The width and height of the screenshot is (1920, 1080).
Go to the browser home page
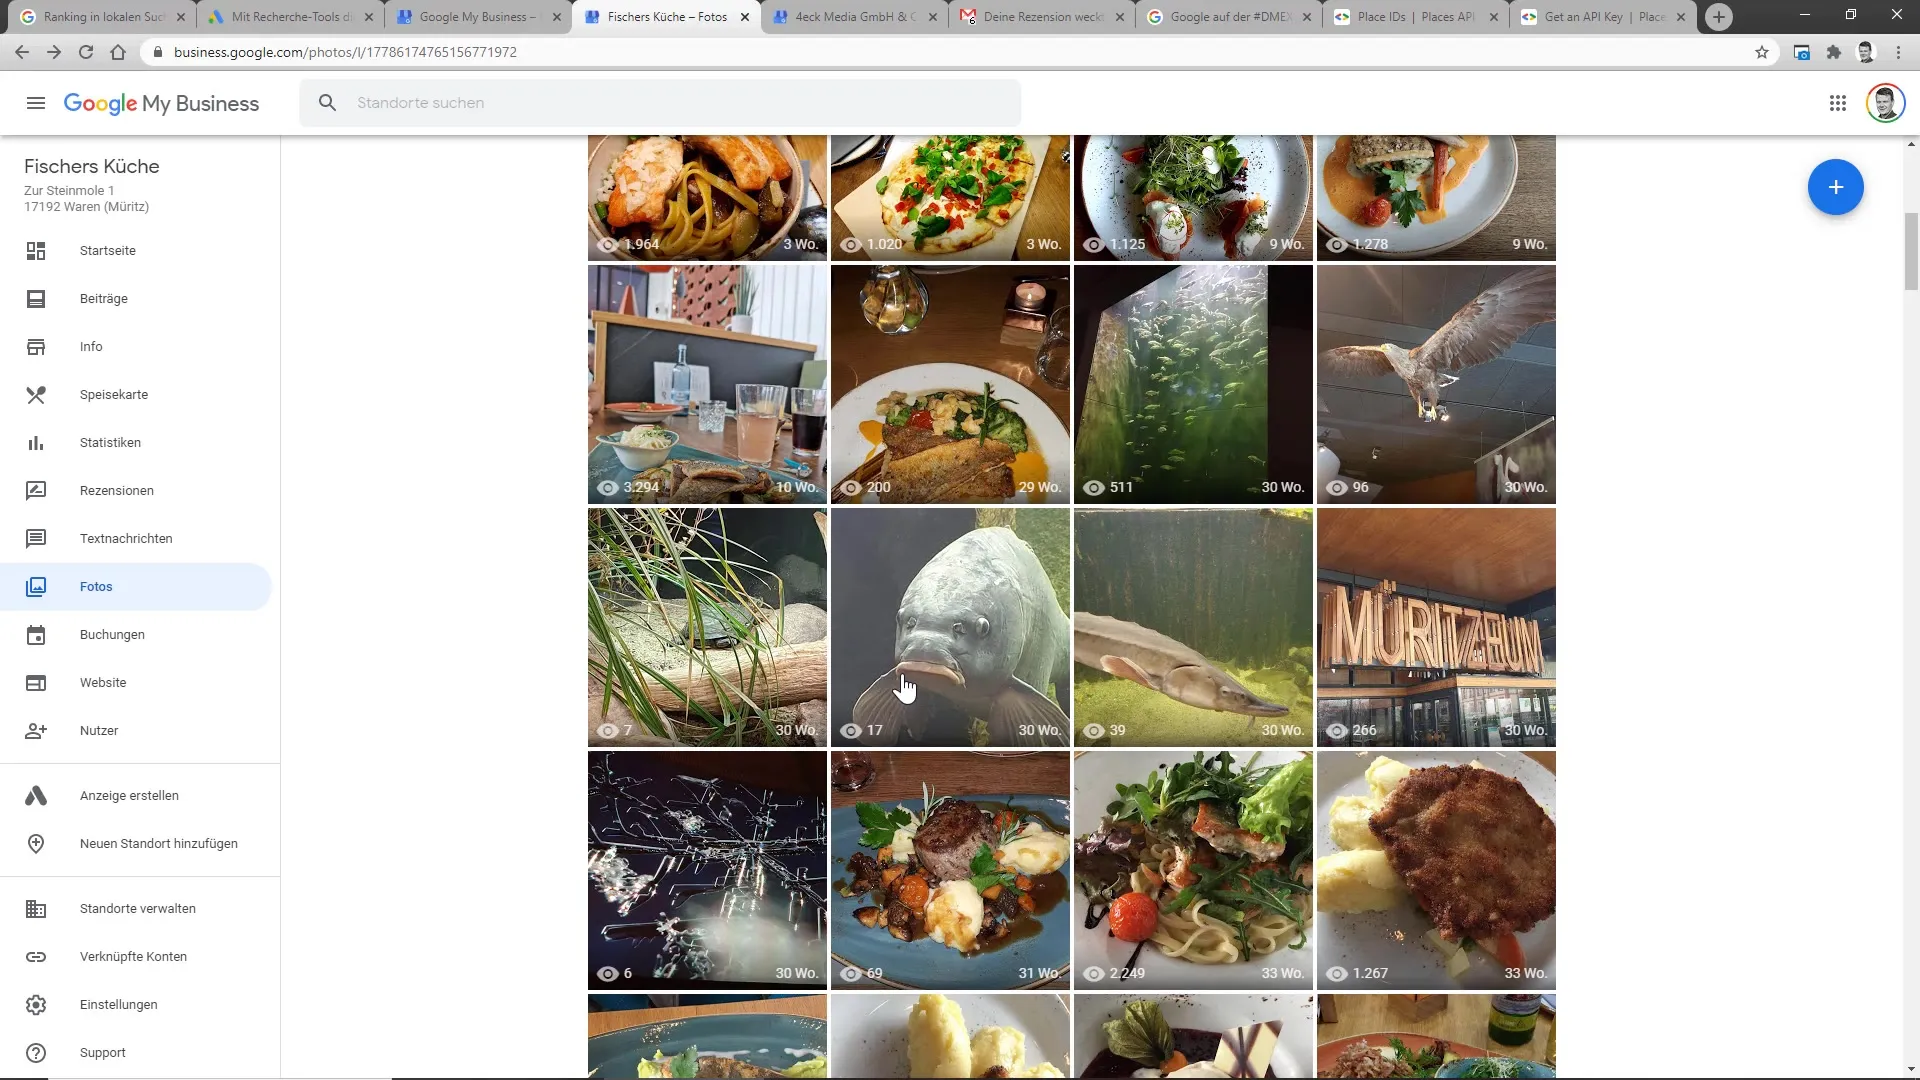tap(118, 52)
